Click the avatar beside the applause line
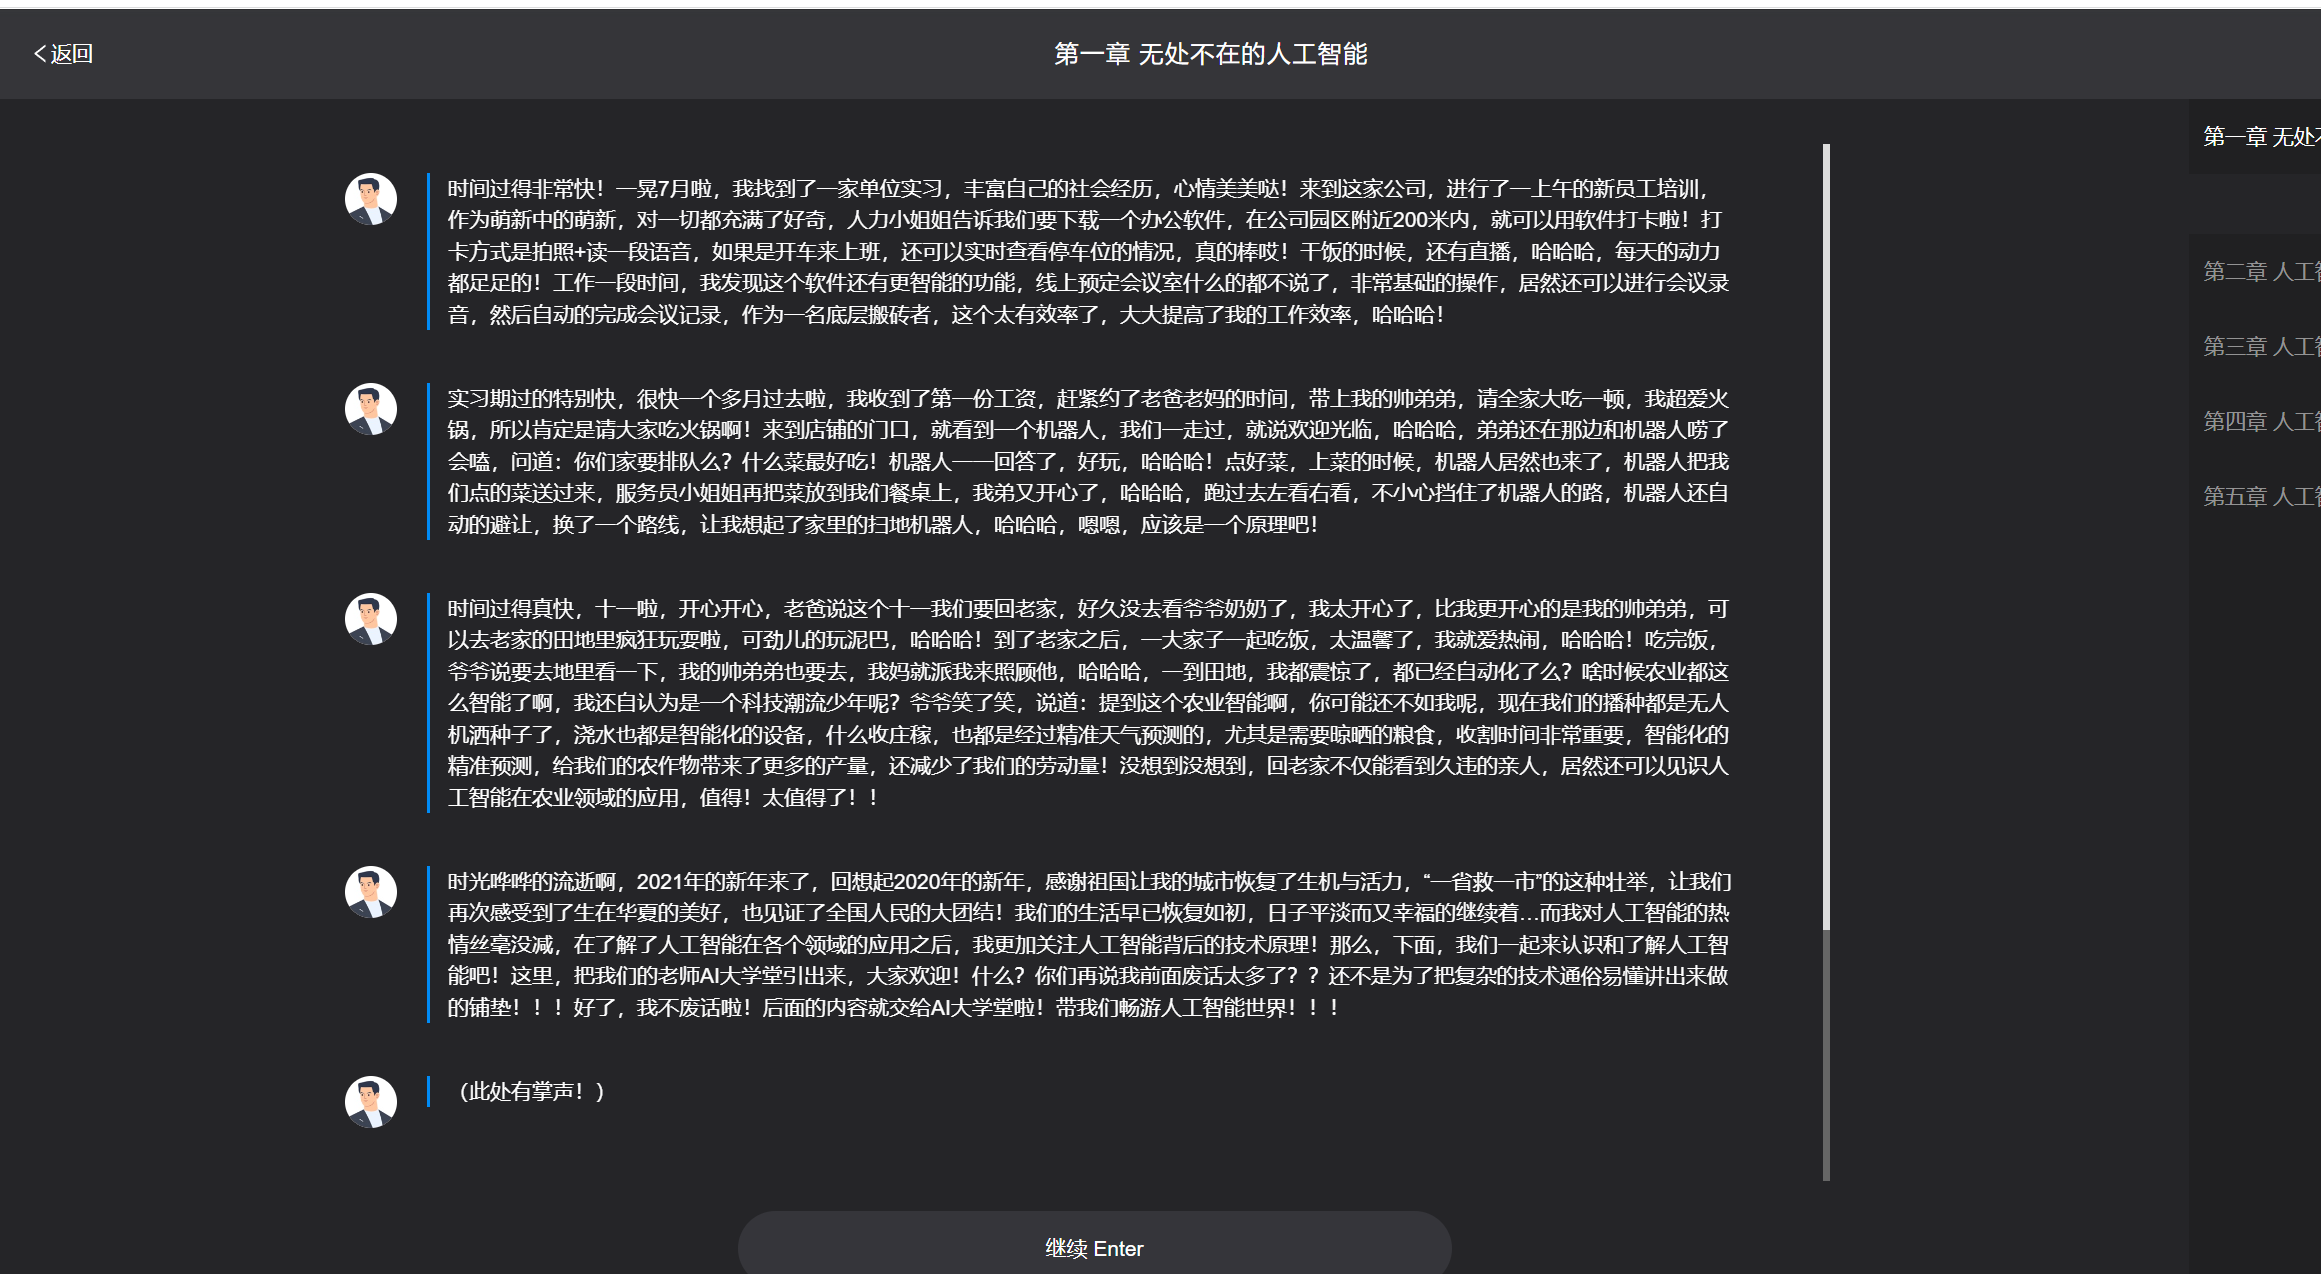2321x1274 pixels. coord(370,1101)
